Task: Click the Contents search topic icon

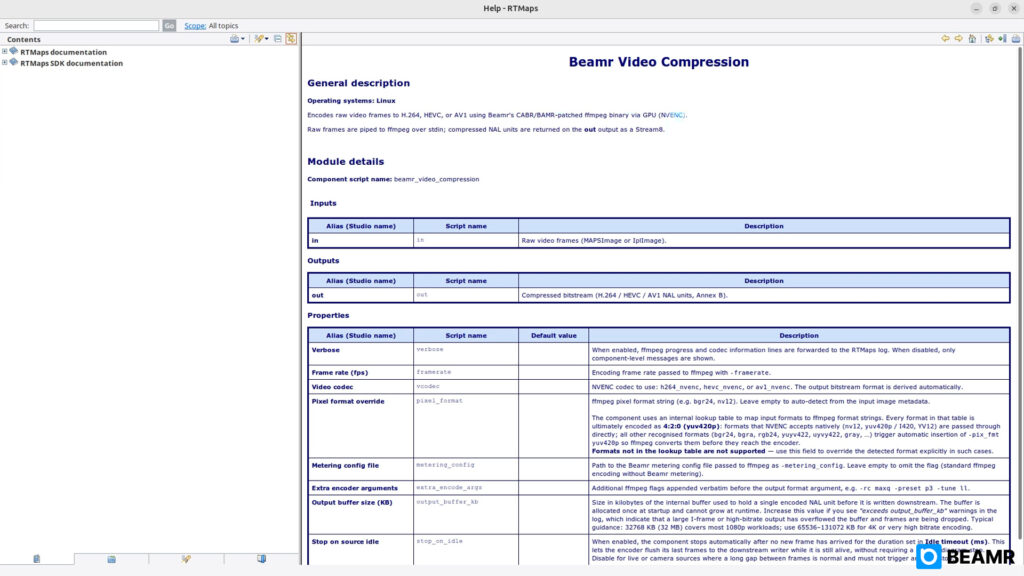Action: pyautogui.click(x=259, y=39)
